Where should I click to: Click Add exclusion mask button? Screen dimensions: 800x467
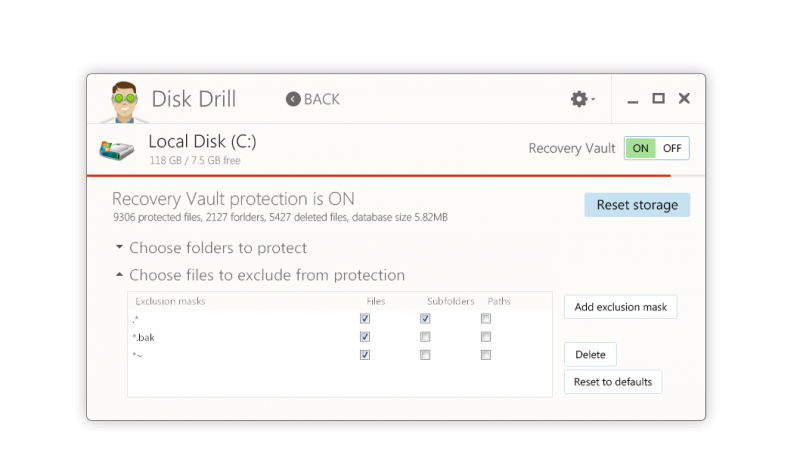click(620, 307)
